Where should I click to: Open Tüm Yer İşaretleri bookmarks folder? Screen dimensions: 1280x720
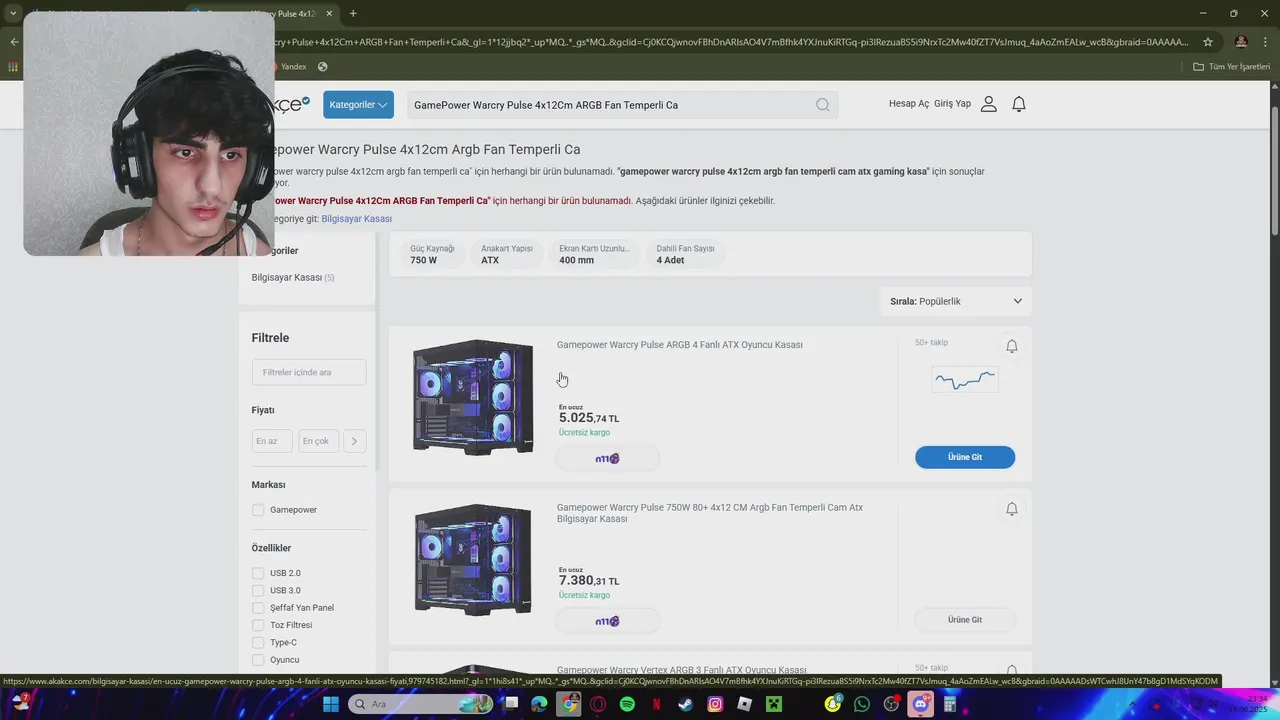(1232, 67)
